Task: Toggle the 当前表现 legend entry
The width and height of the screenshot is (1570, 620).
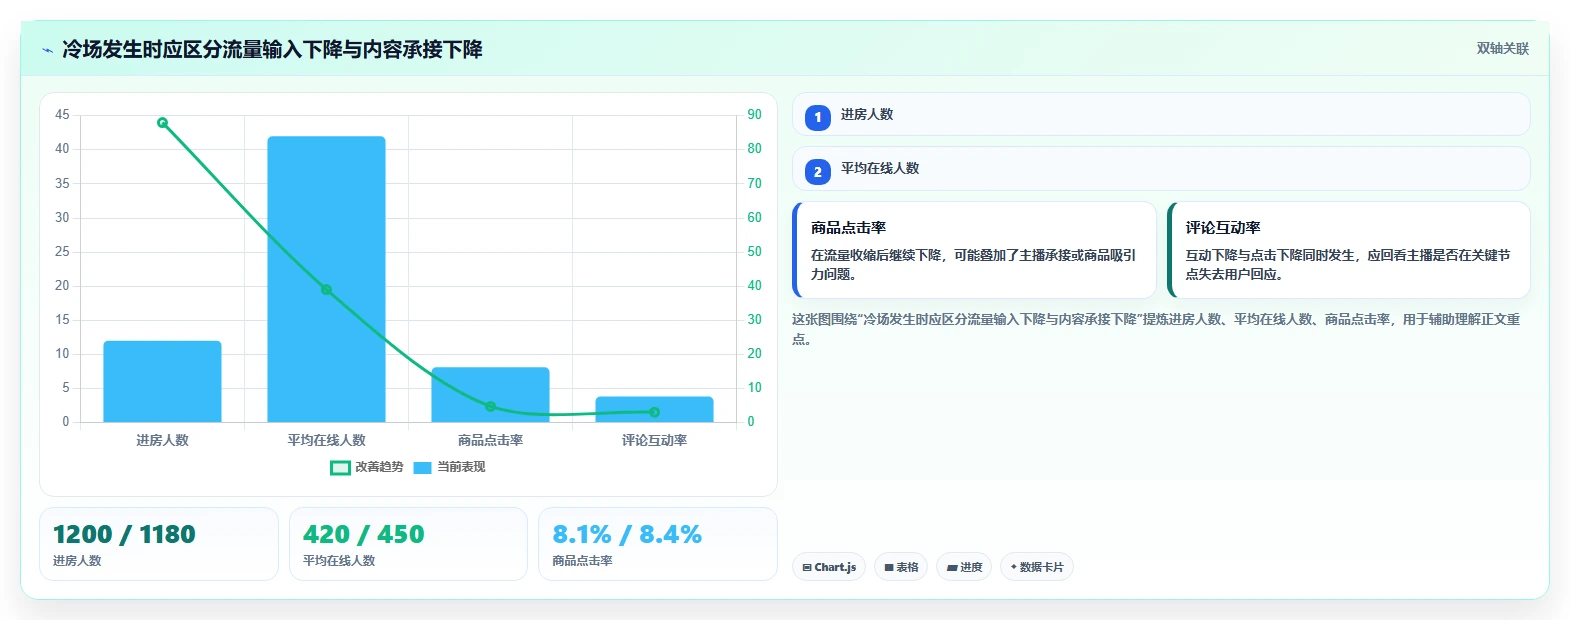Action: pos(449,467)
